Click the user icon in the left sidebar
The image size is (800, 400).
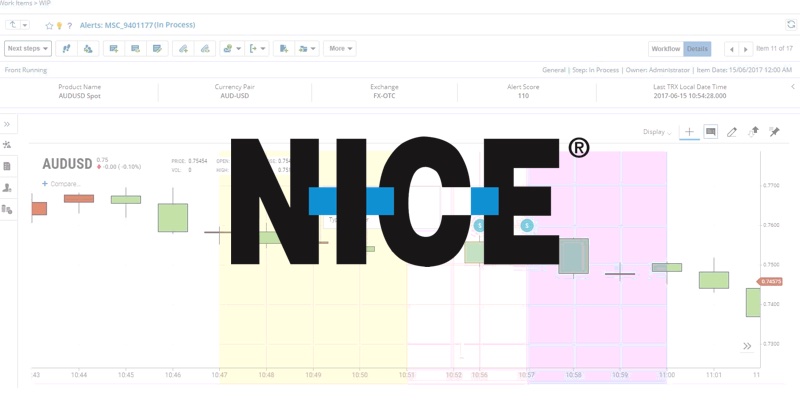pos(8,187)
